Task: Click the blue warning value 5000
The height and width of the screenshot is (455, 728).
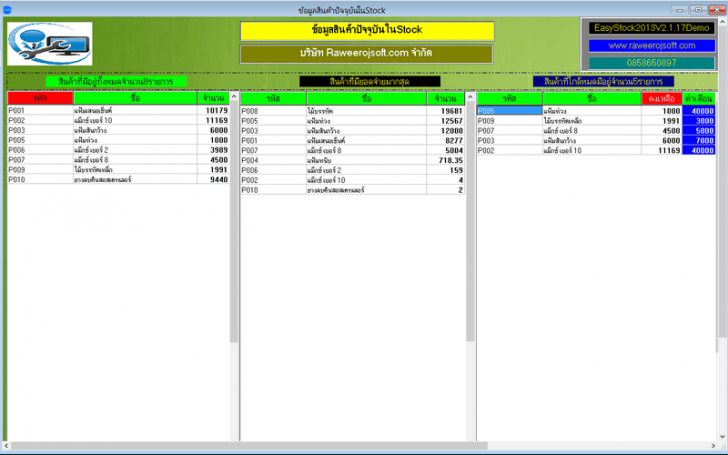Action: tap(699, 131)
